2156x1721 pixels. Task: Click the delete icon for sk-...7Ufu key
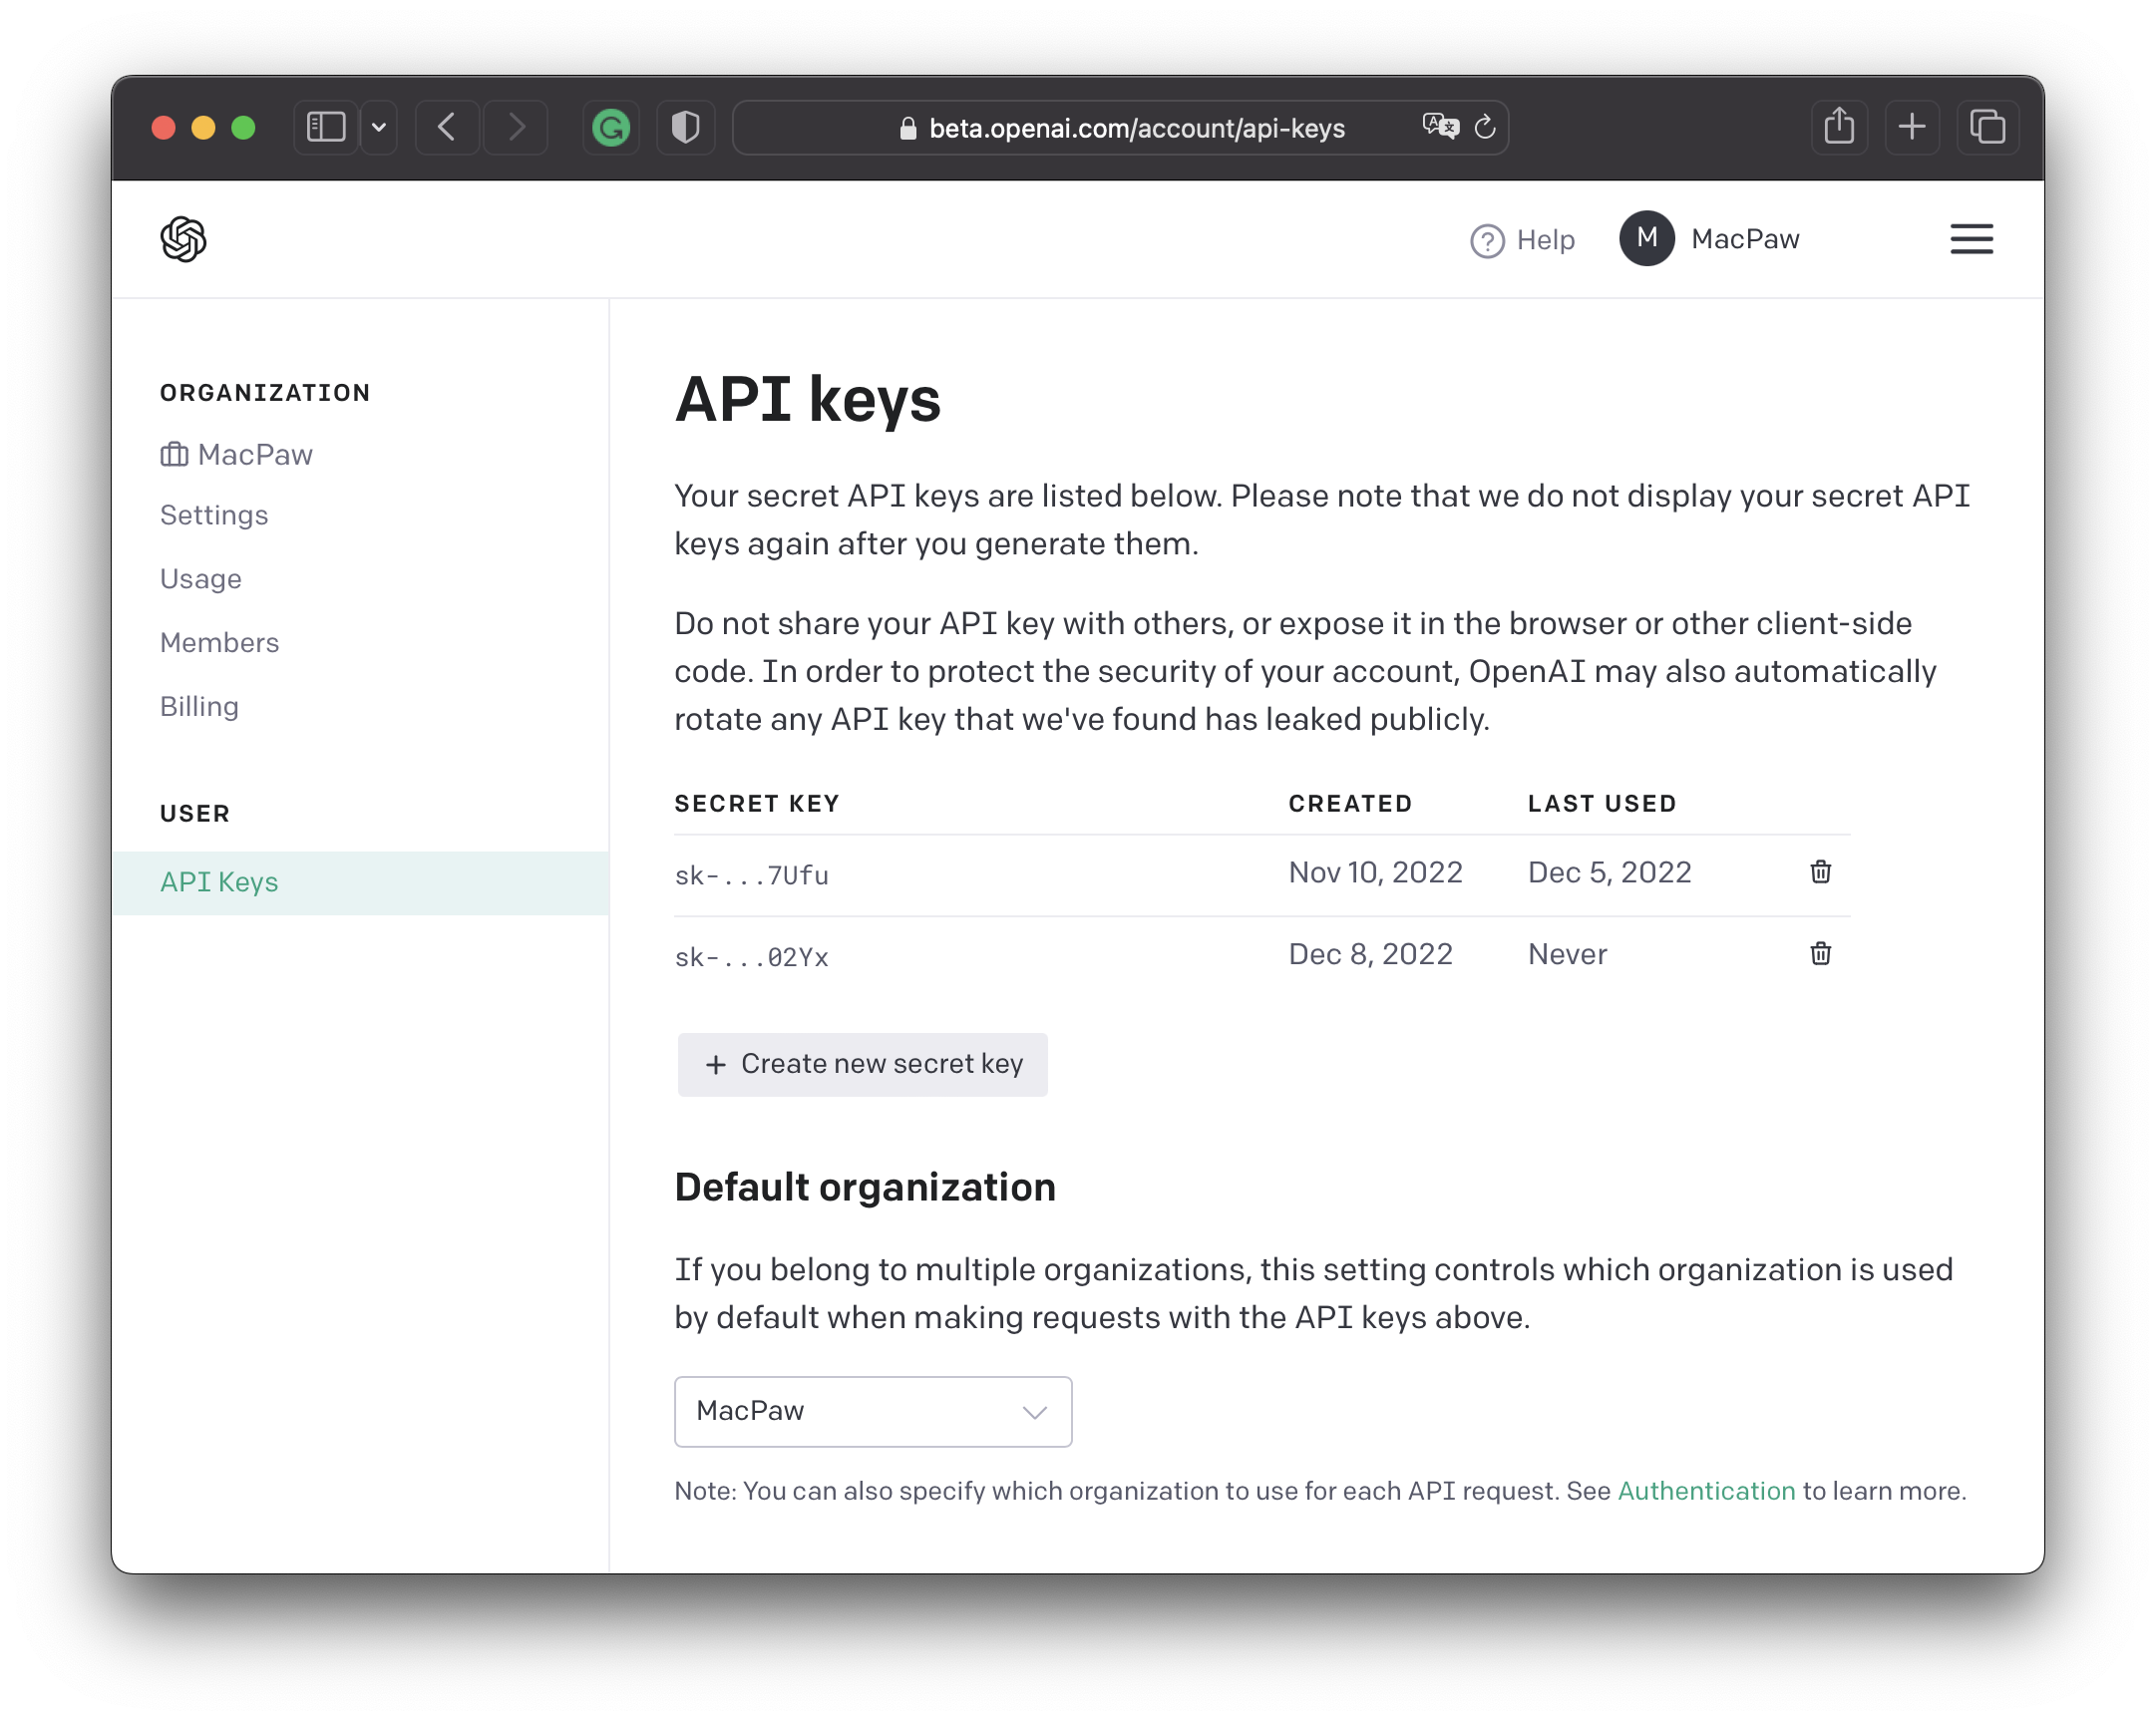pyautogui.click(x=1821, y=871)
